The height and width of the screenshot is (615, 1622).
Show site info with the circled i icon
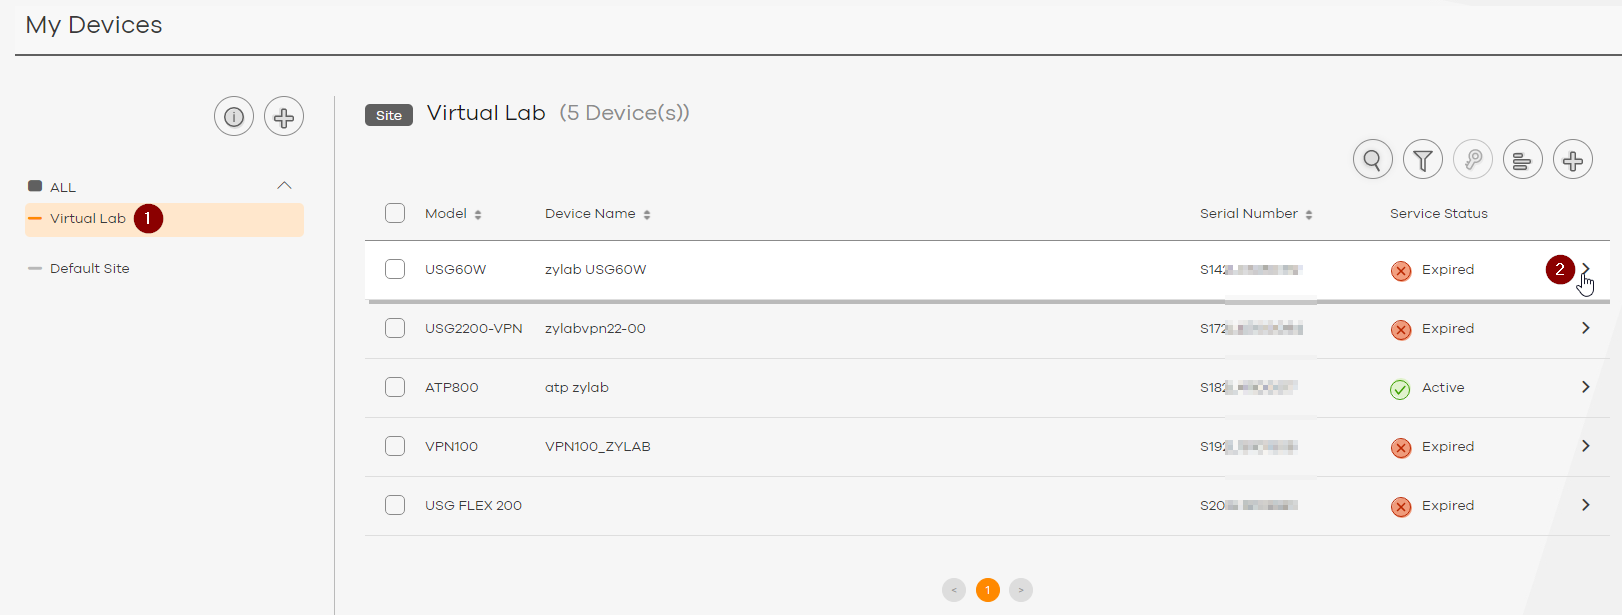click(234, 117)
